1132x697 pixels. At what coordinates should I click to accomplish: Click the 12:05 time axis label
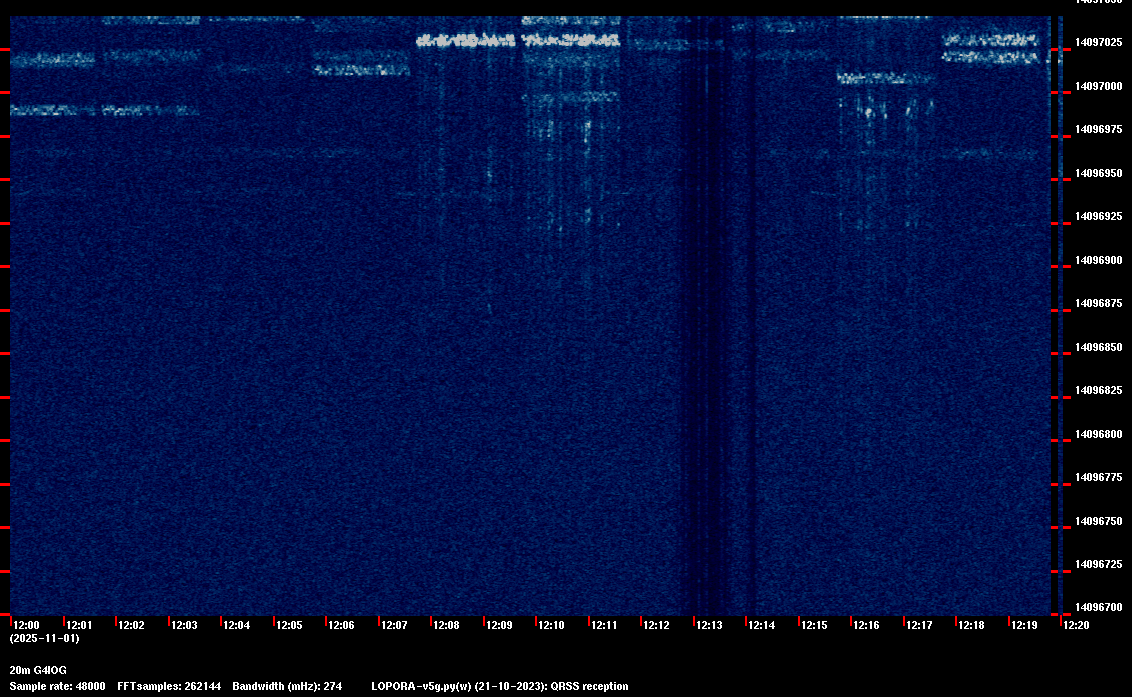pyautogui.click(x=289, y=625)
